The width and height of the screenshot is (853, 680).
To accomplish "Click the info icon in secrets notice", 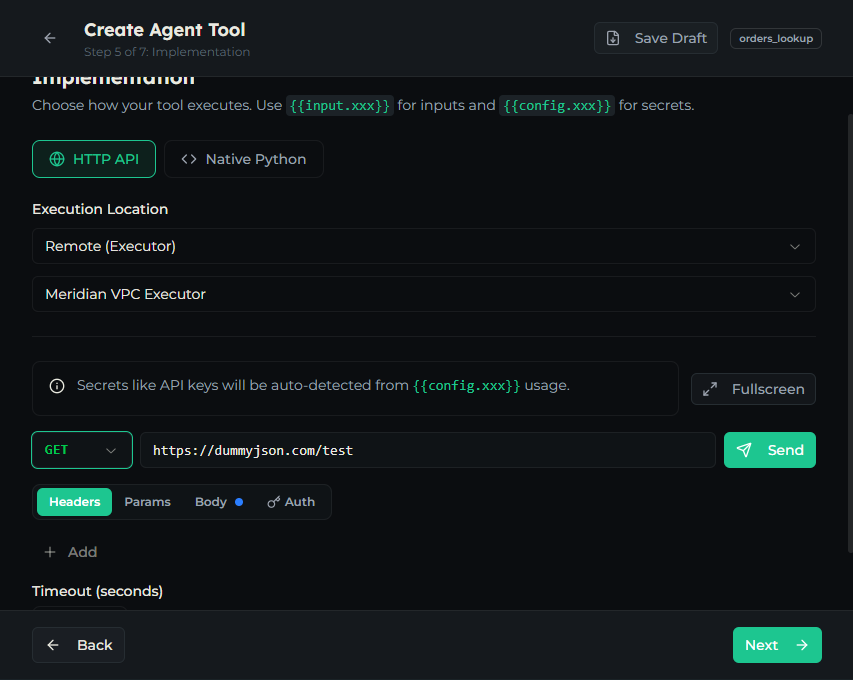I will tap(57, 386).
